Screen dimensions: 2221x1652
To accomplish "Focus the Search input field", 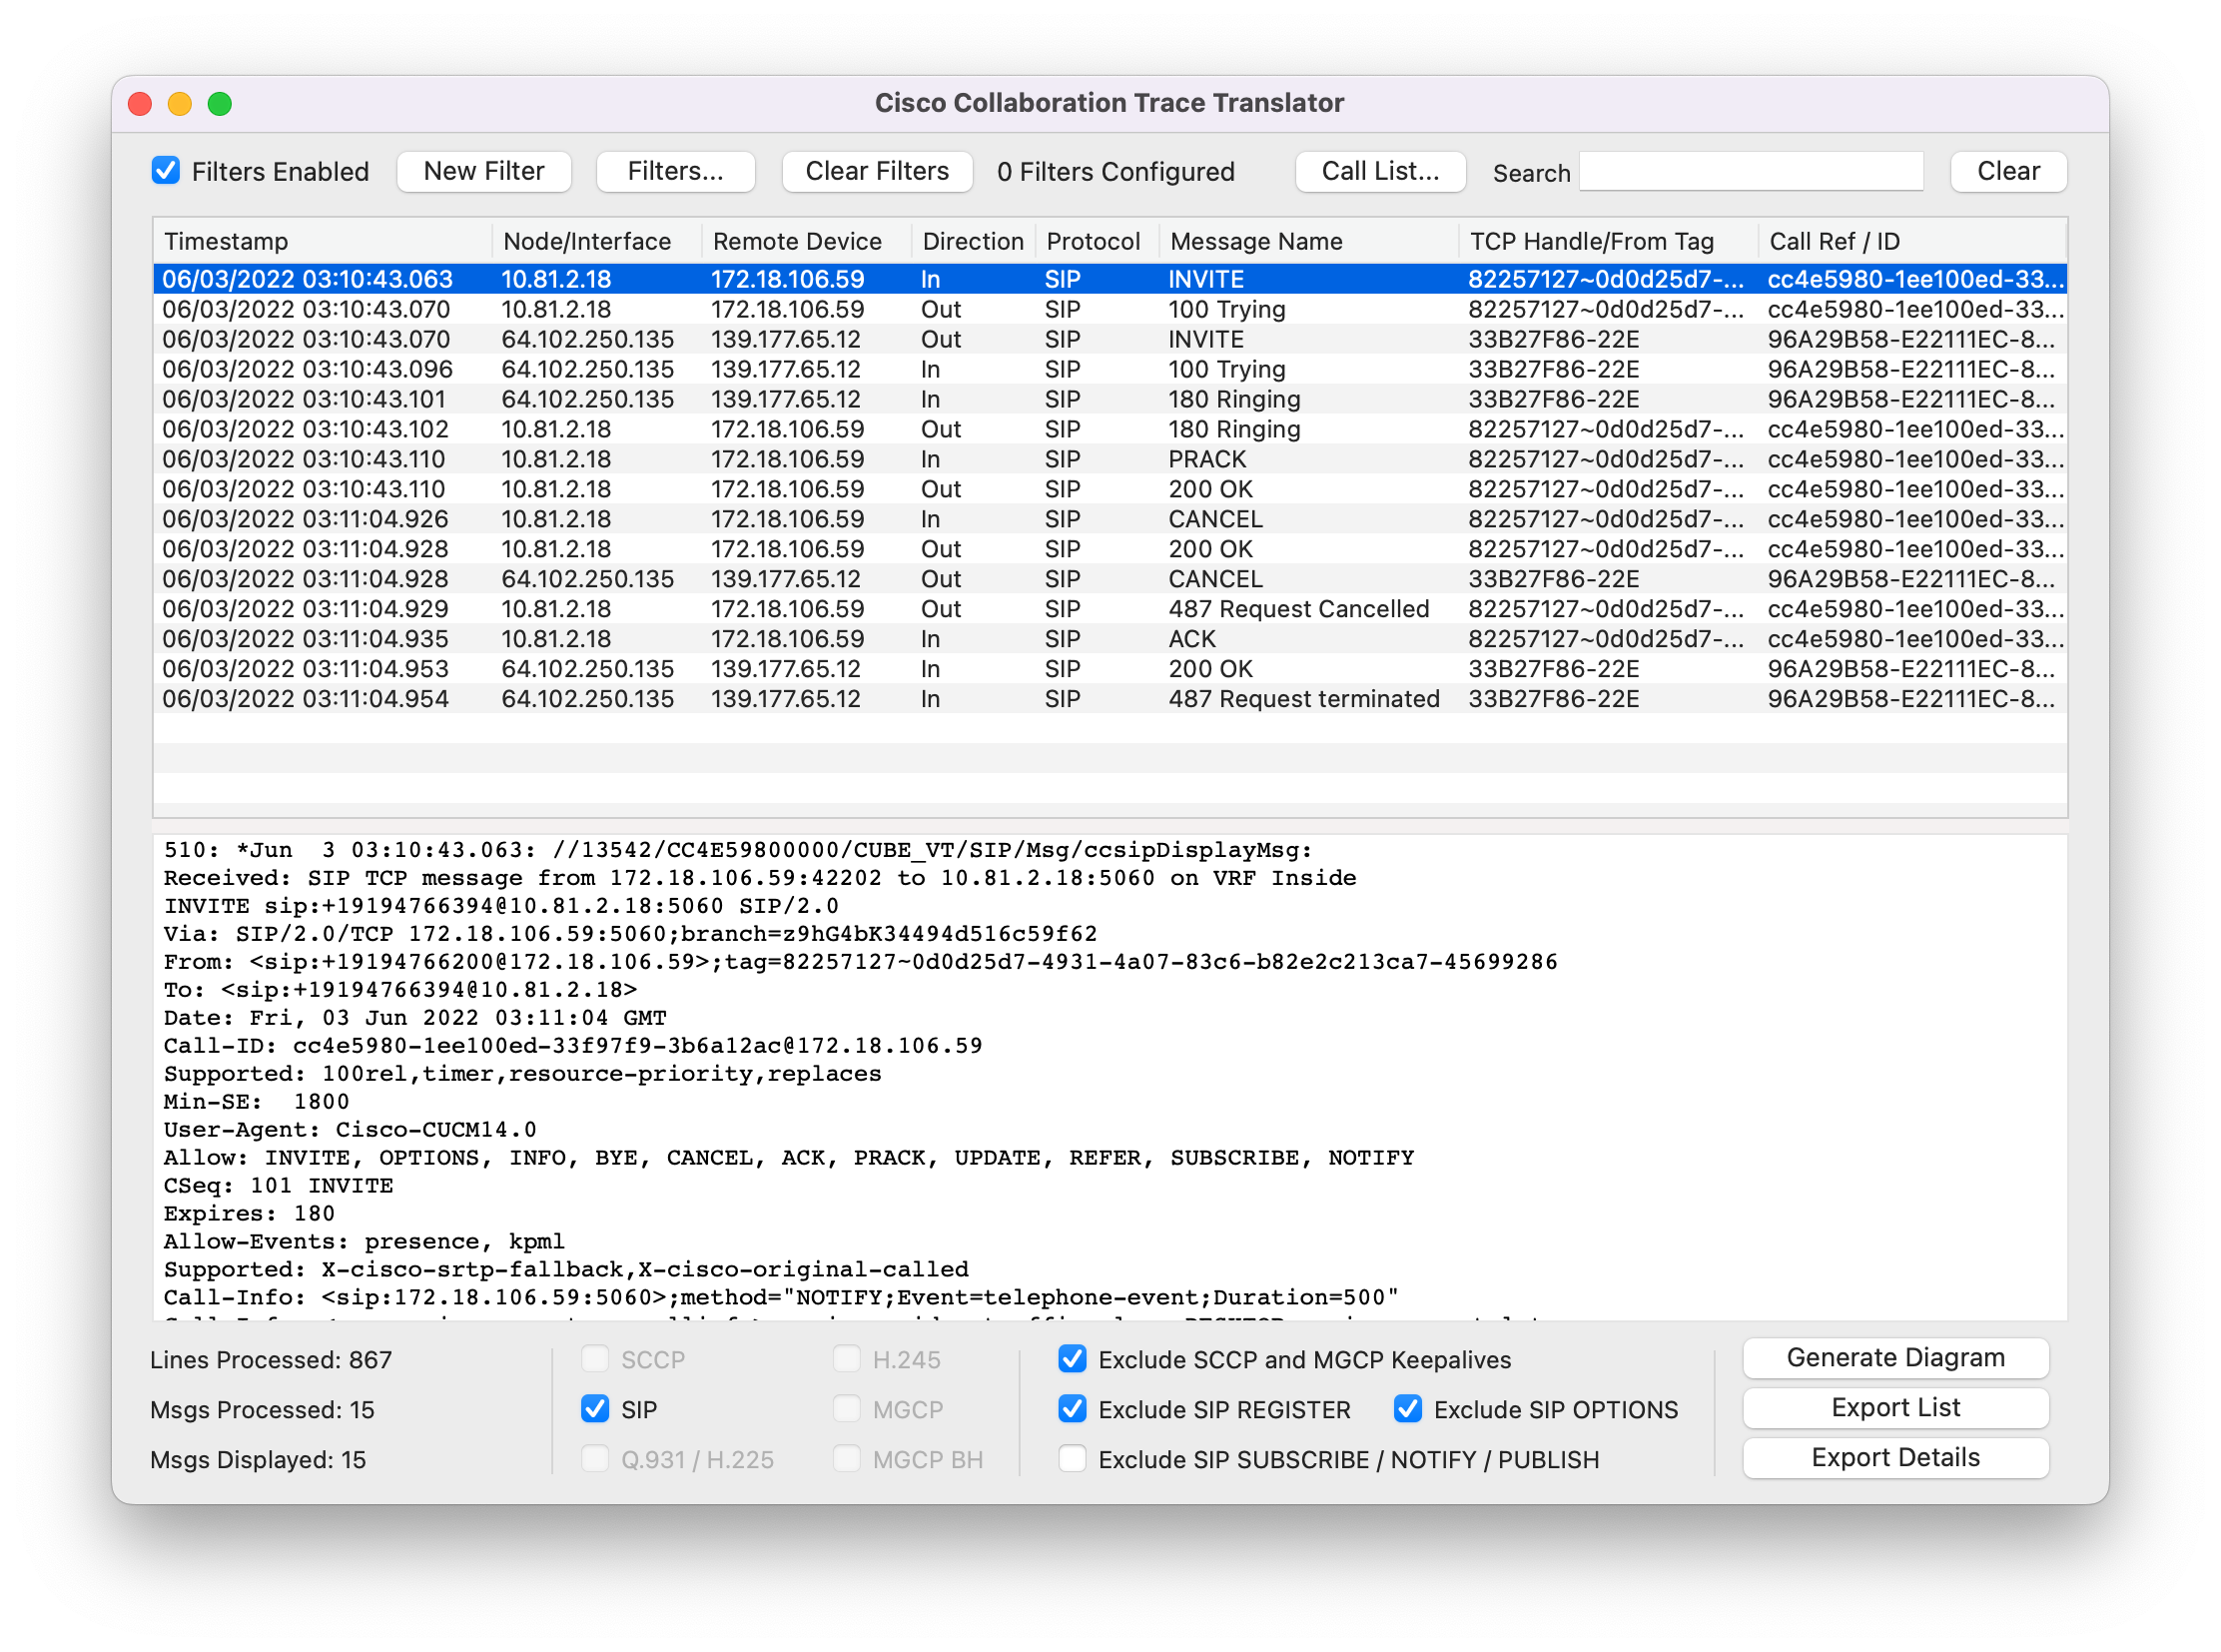I will coord(1751,171).
